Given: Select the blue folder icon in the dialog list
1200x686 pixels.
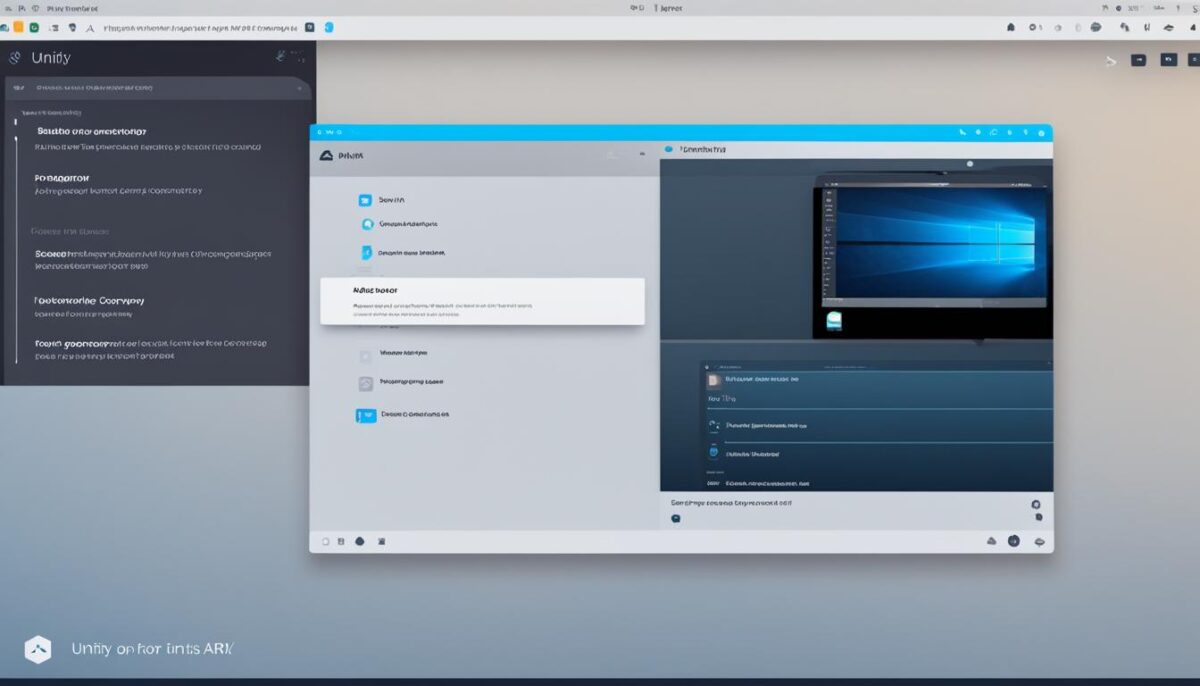Looking at the screenshot, I should pos(365,200).
